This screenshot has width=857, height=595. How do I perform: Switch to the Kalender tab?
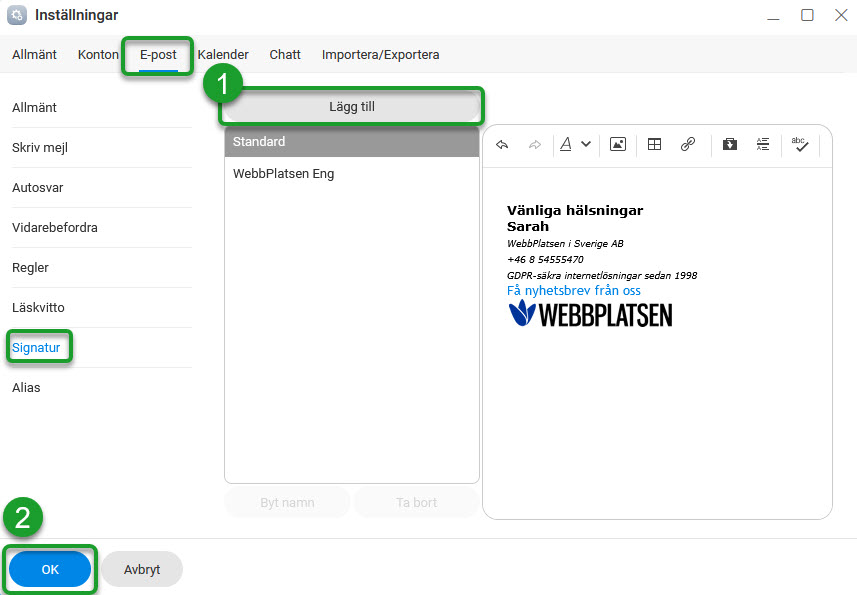click(x=224, y=55)
